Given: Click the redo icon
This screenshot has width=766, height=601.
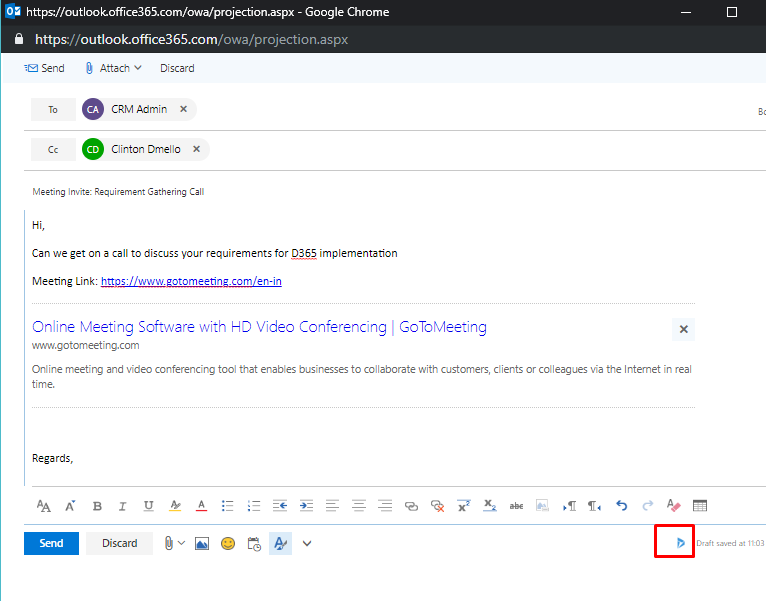Looking at the screenshot, I should coord(648,506).
